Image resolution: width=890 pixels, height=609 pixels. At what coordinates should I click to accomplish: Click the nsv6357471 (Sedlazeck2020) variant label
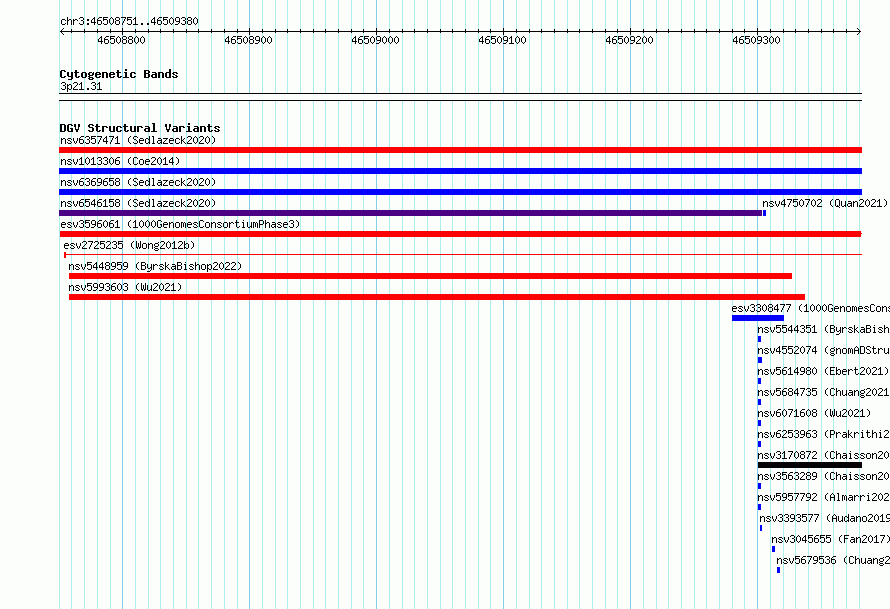click(x=138, y=140)
